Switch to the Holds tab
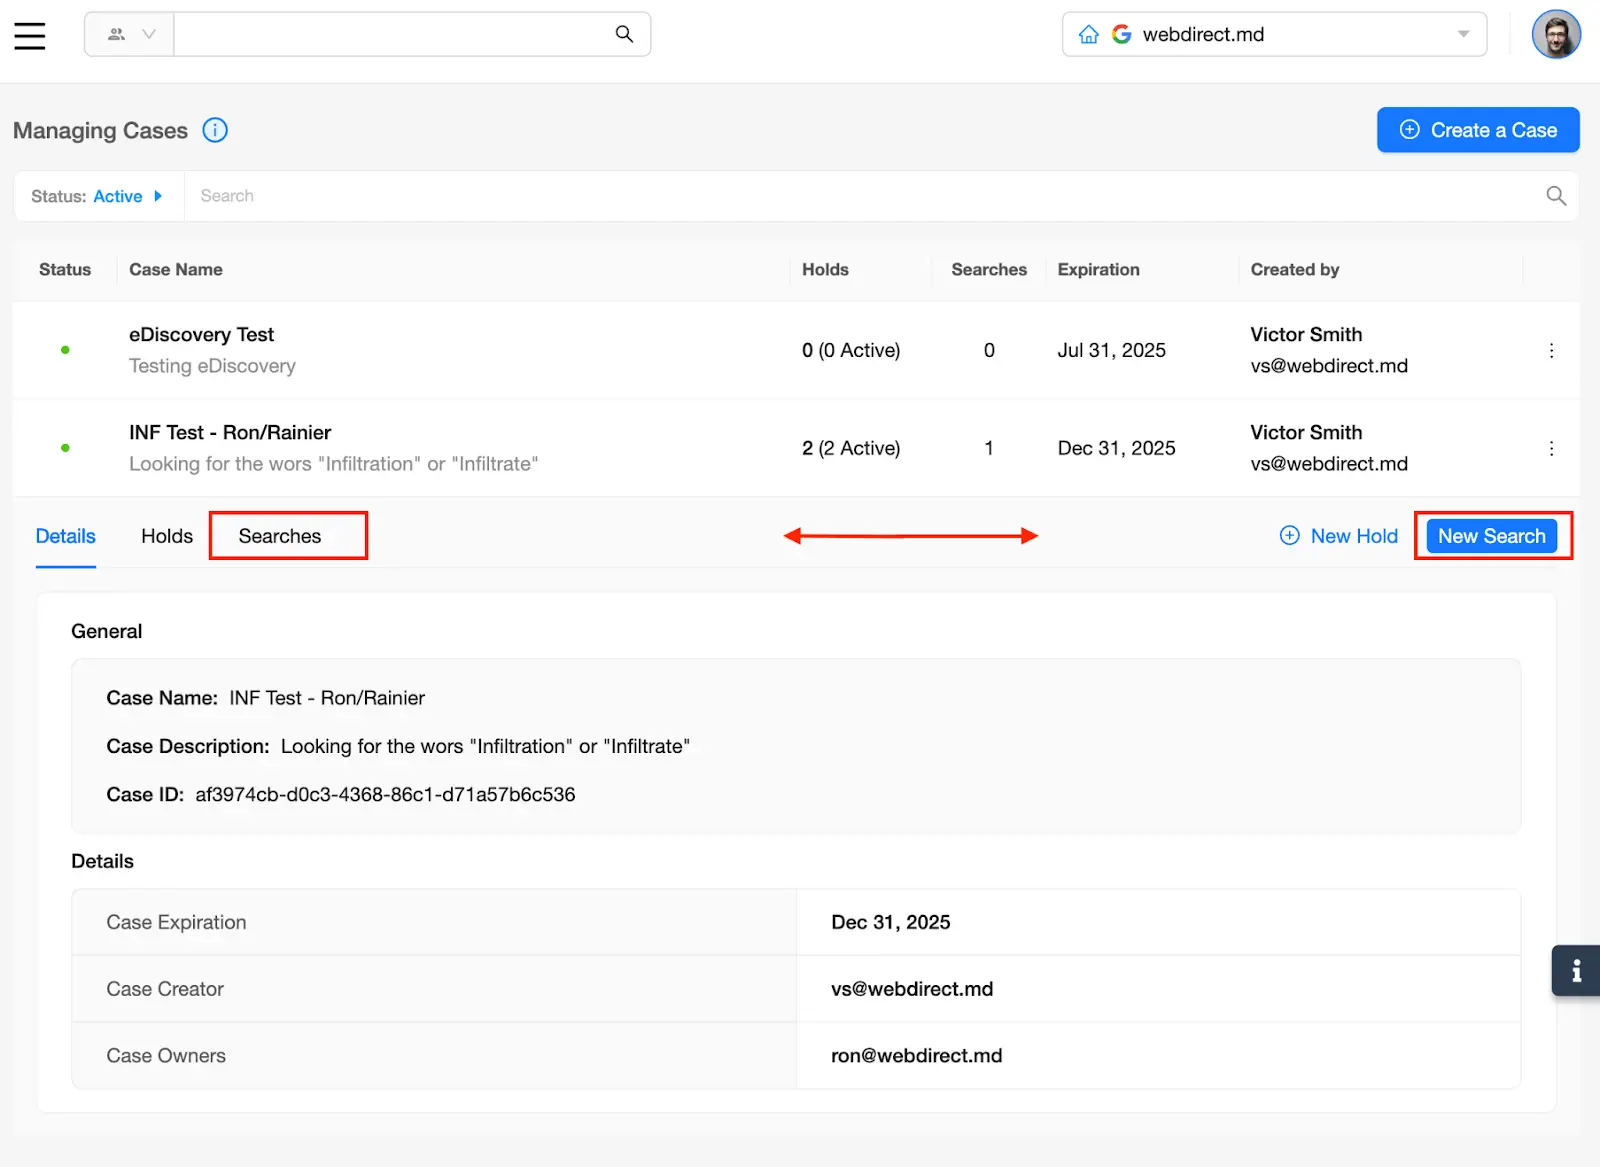This screenshot has width=1600, height=1167. pos(165,536)
